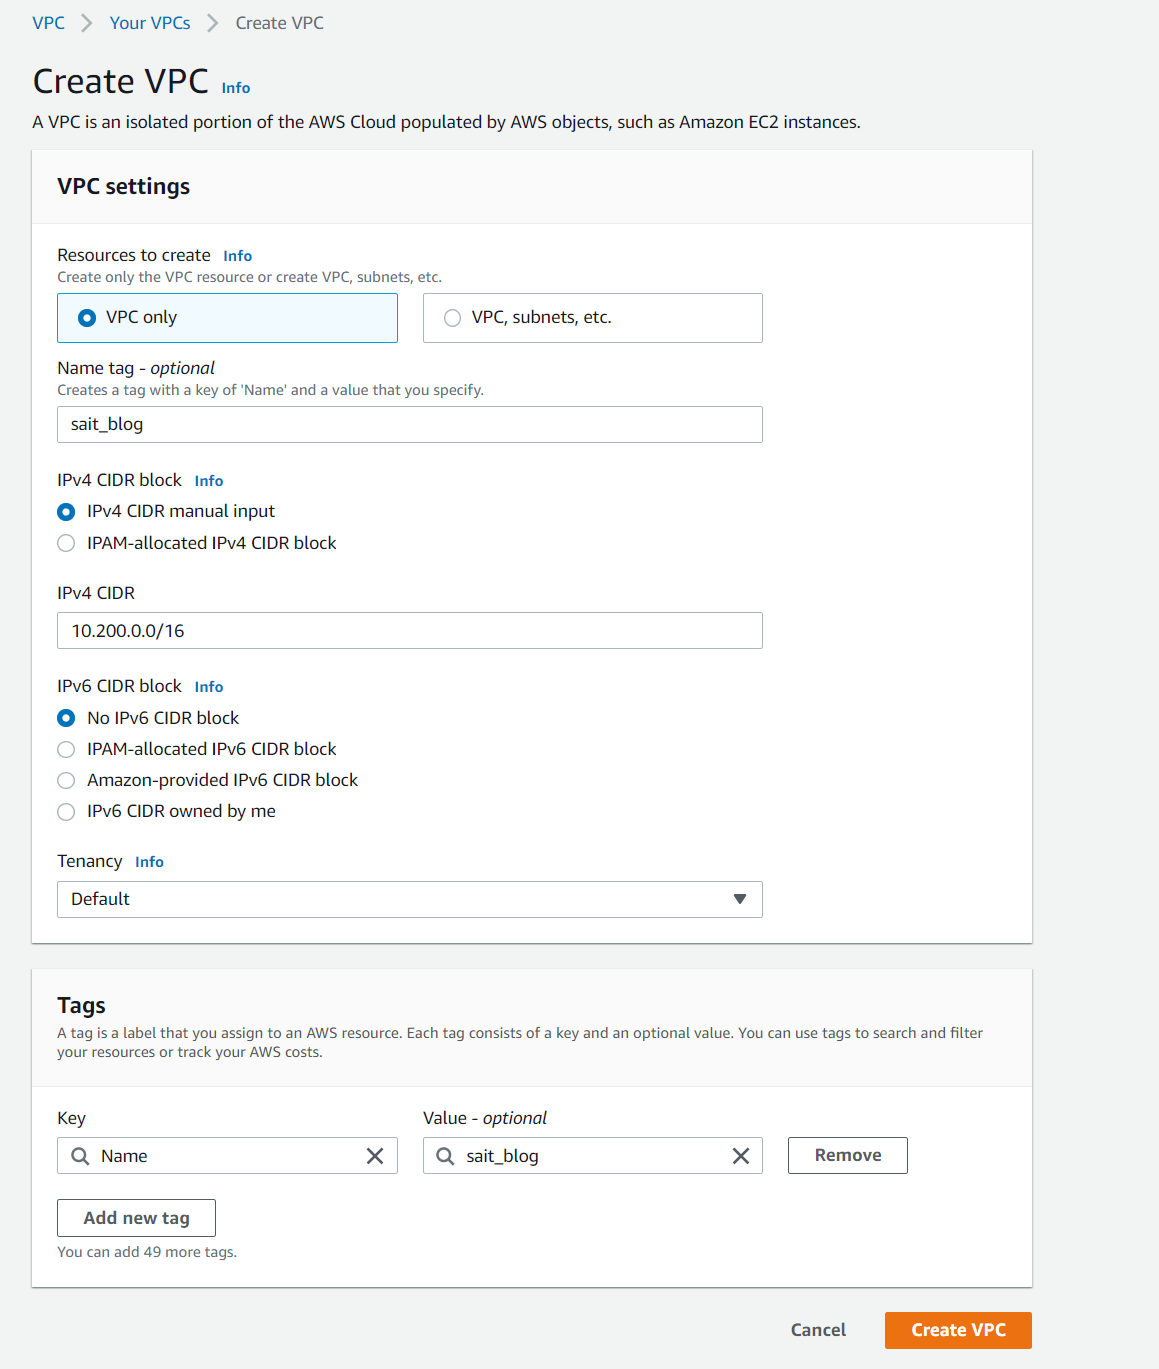
Task: Click the search icon in Key field
Action: click(80, 1156)
